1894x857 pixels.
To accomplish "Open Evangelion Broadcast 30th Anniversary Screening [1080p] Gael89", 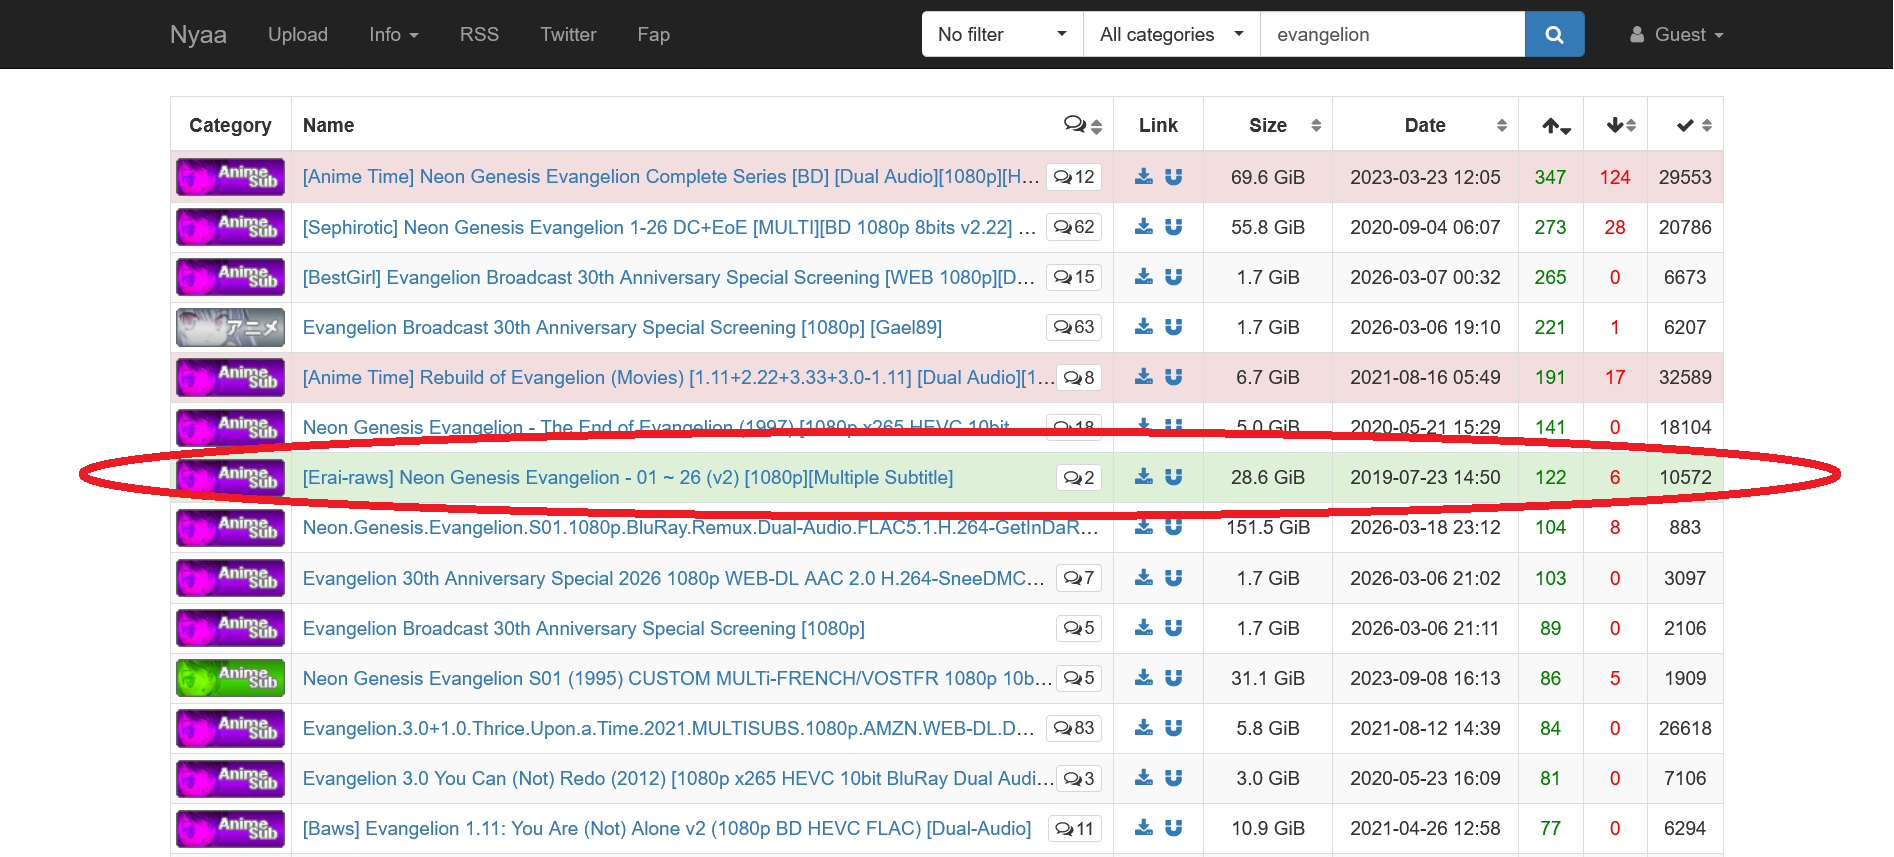I will click(x=622, y=327).
